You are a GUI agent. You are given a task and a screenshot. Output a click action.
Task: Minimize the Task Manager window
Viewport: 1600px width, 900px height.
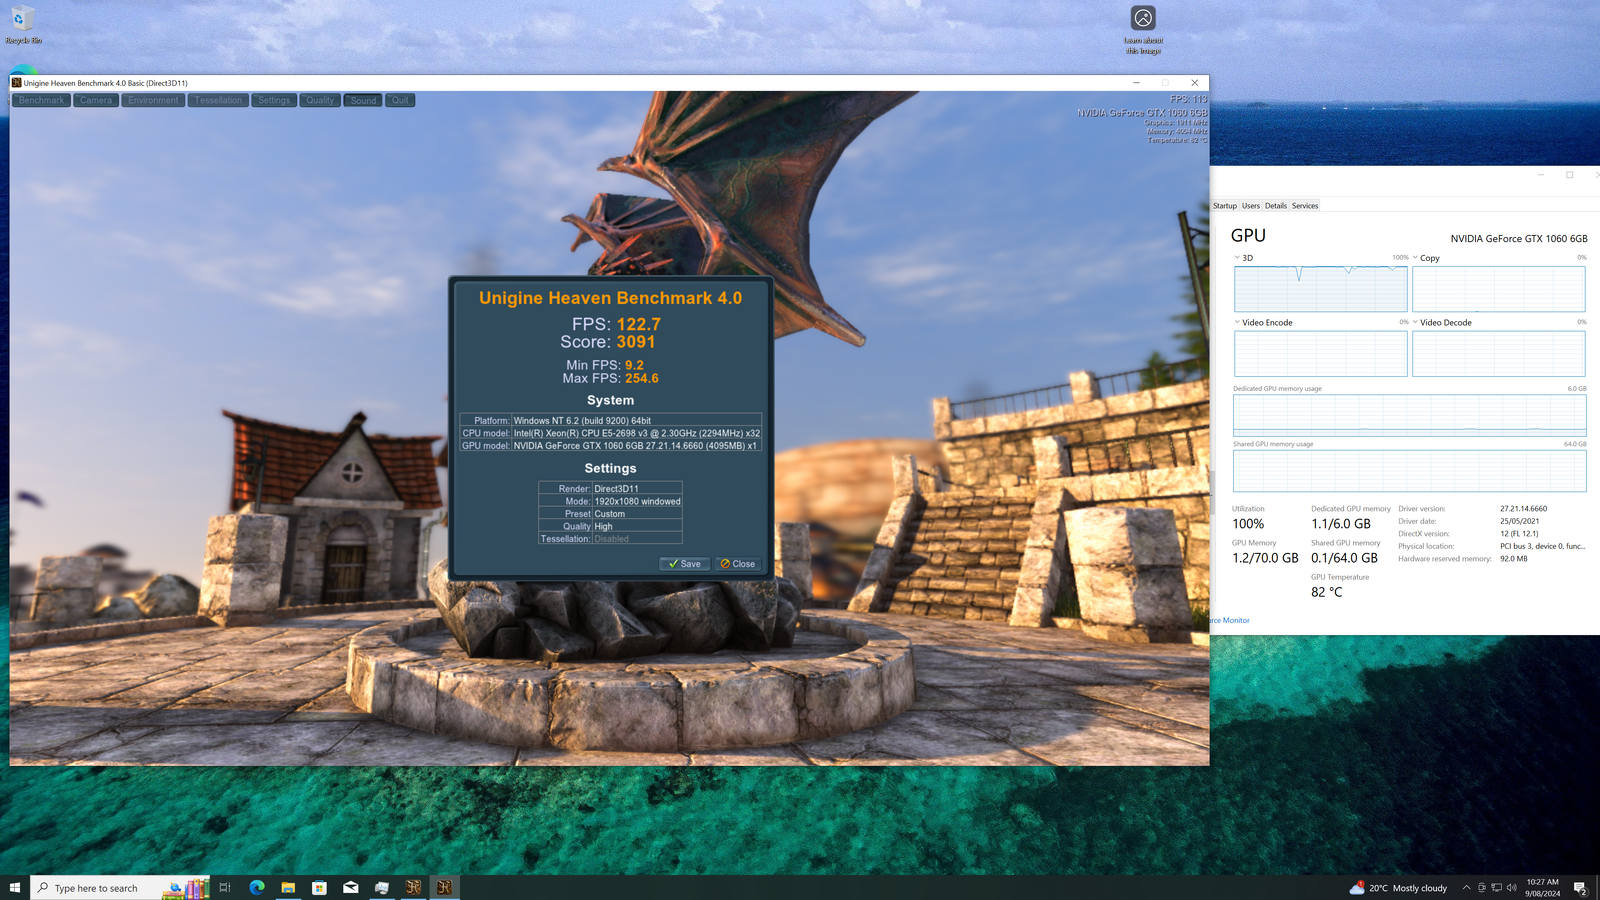click(1541, 175)
